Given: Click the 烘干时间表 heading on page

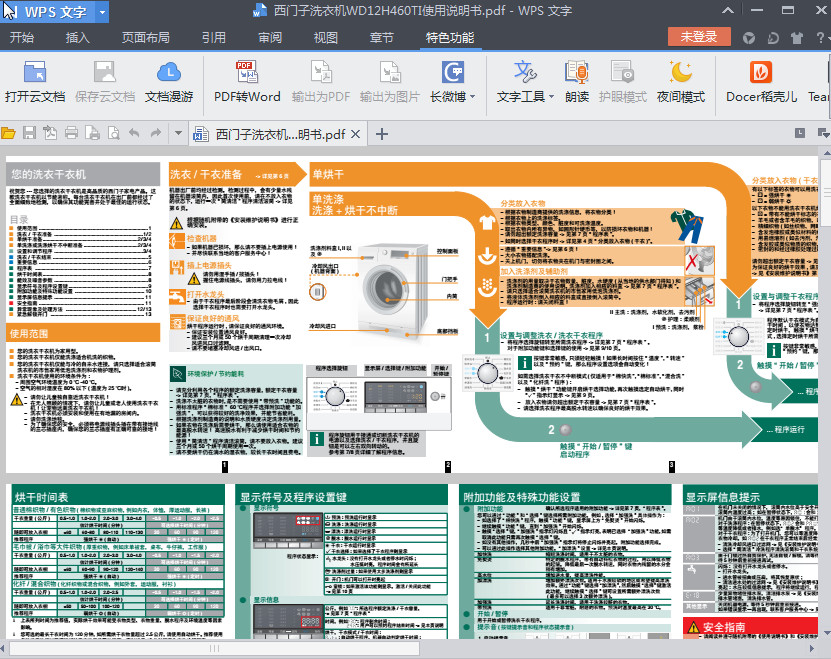Looking at the screenshot, I should click(42, 497).
